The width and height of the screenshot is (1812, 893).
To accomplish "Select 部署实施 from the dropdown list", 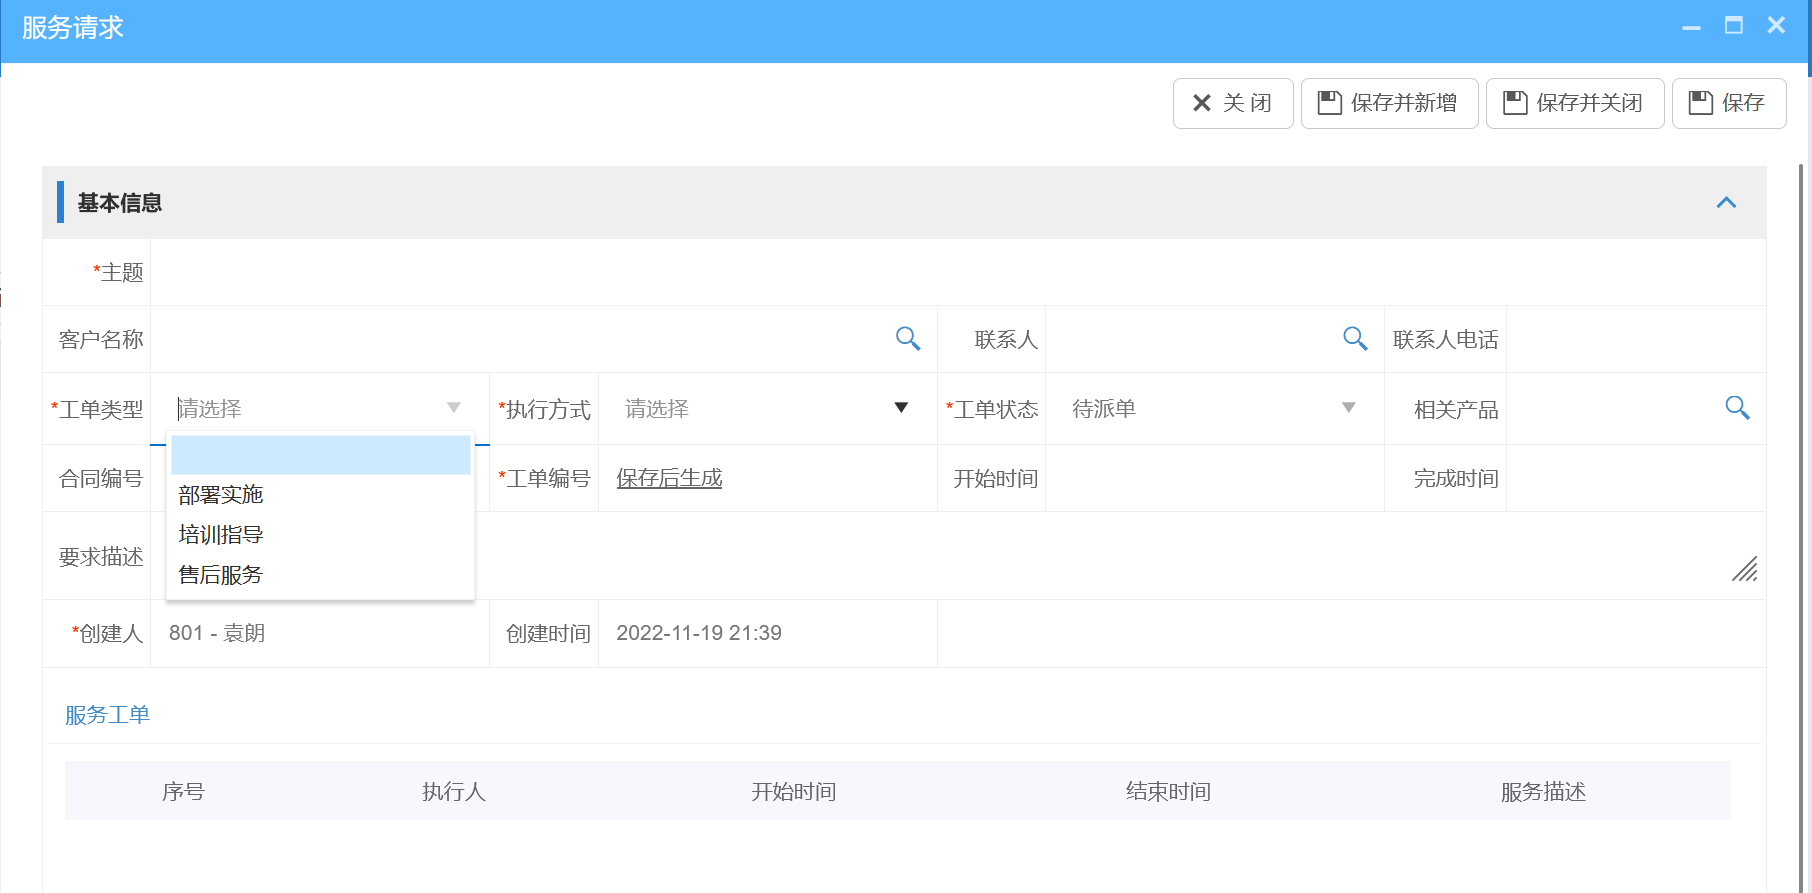I will [x=221, y=495].
